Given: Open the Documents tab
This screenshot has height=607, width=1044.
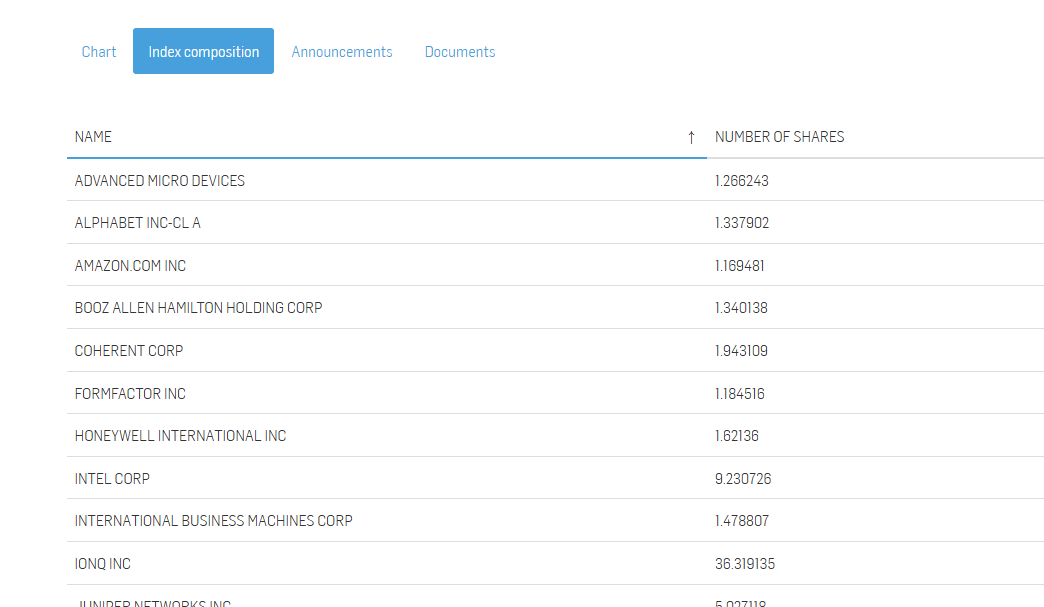Looking at the screenshot, I should point(459,52).
